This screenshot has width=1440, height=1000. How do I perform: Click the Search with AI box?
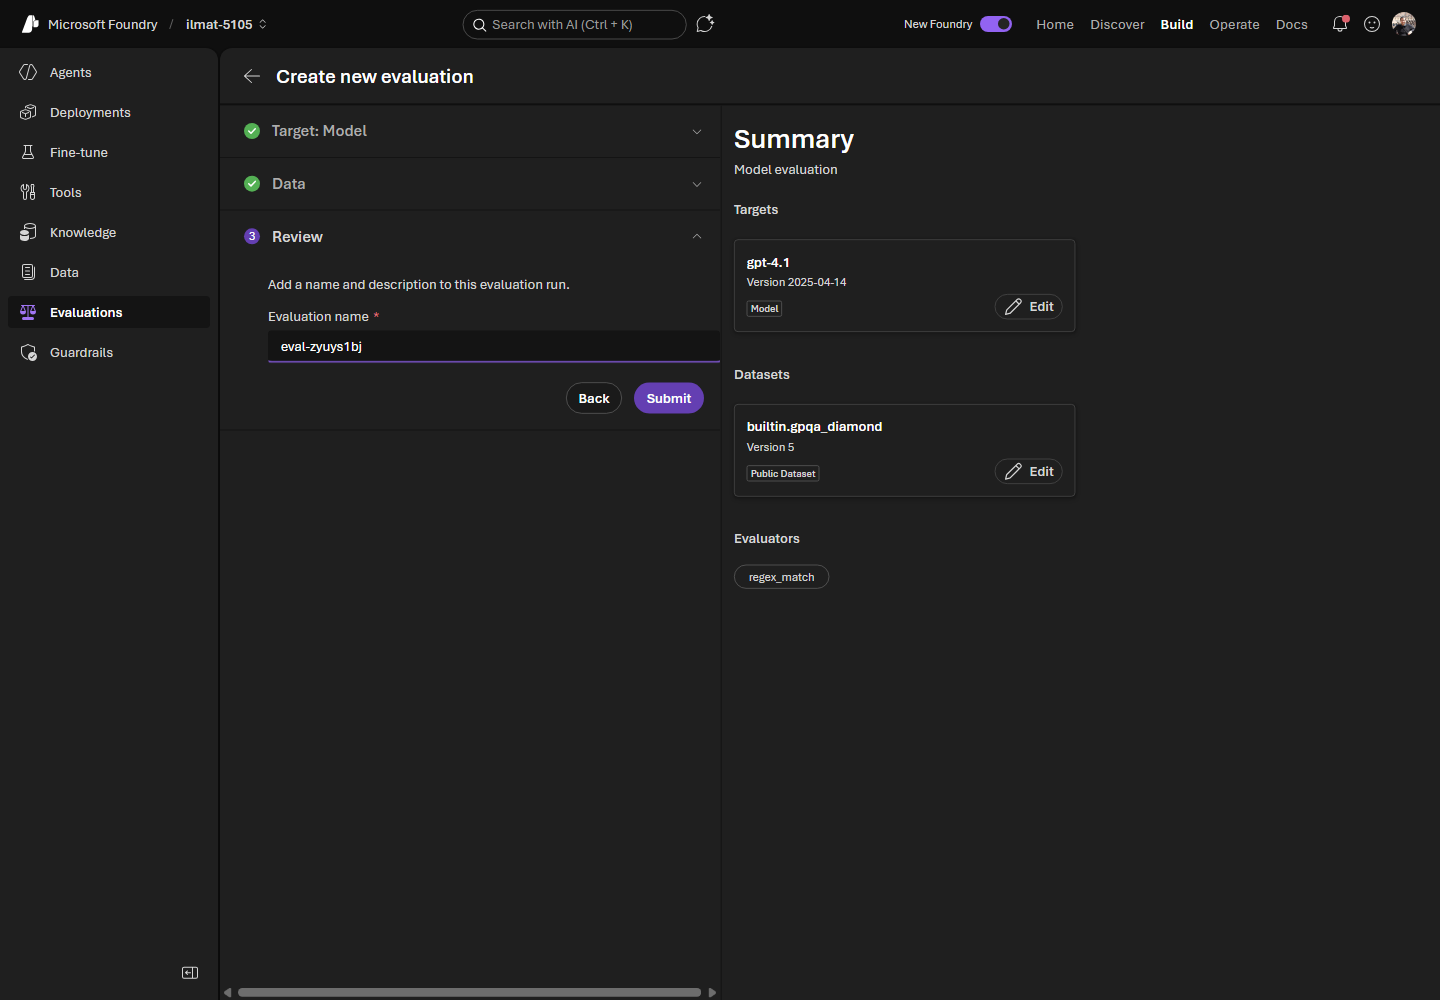[x=574, y=24]
